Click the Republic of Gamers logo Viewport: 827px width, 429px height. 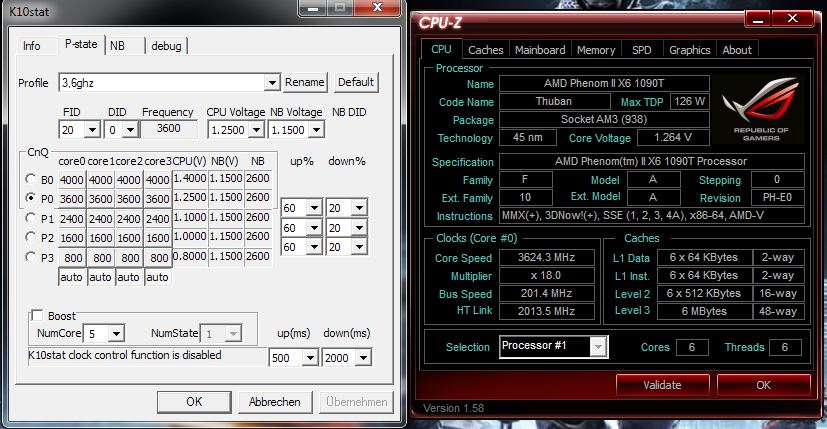pos(761,109)
